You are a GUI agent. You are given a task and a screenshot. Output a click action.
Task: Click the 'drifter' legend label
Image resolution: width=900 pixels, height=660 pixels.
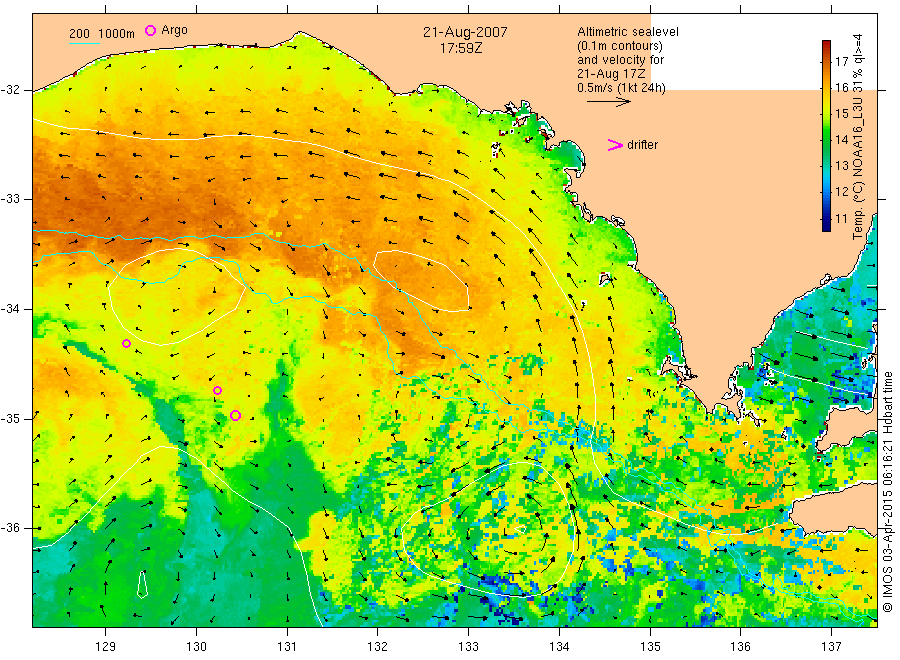tap(642, 145)
